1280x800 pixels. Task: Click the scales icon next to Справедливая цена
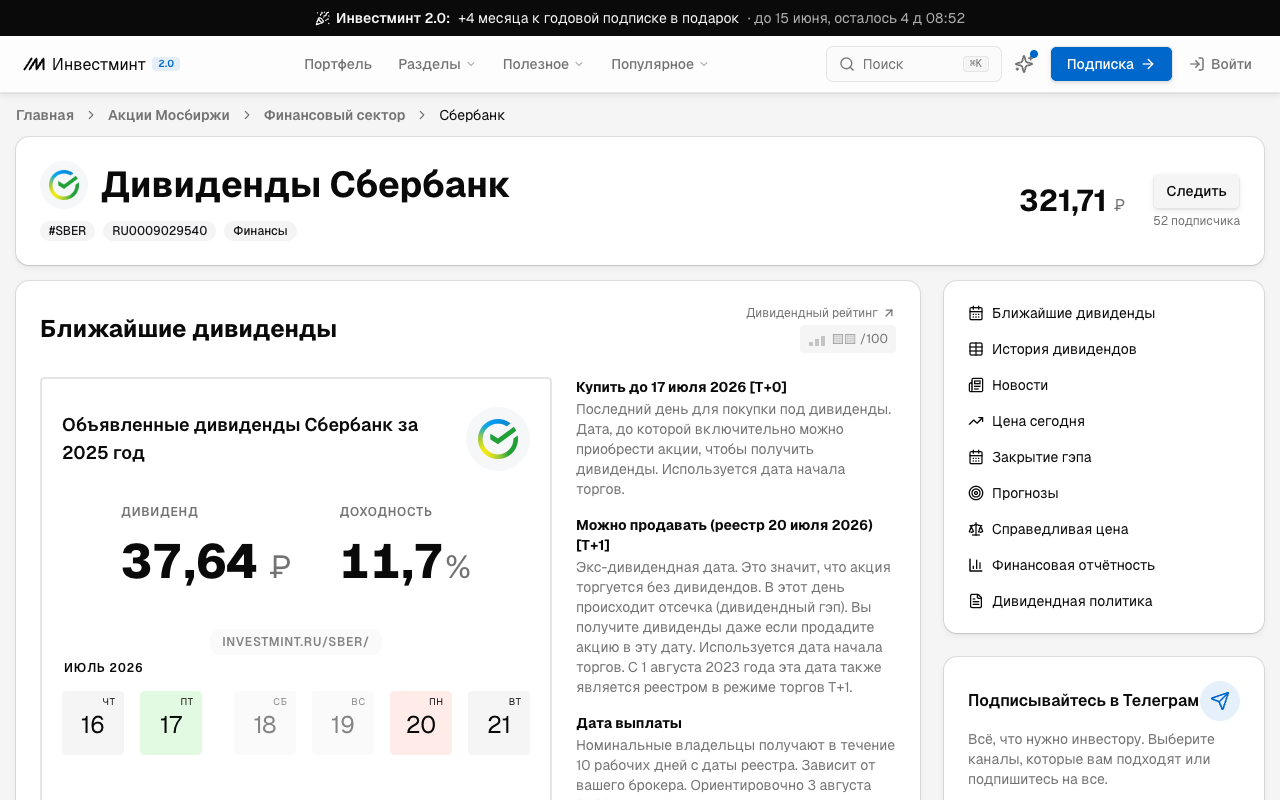point(976,529)
